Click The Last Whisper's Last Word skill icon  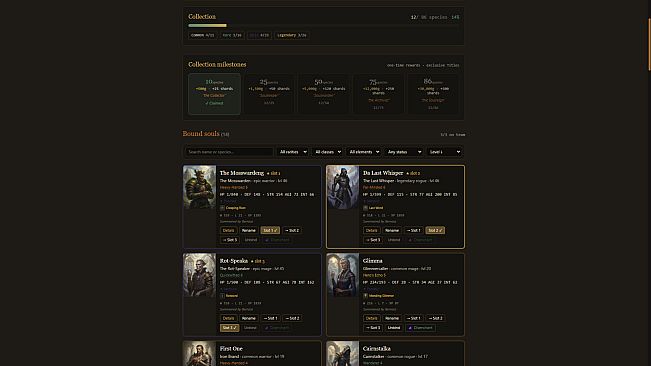(x=365, y=208)
